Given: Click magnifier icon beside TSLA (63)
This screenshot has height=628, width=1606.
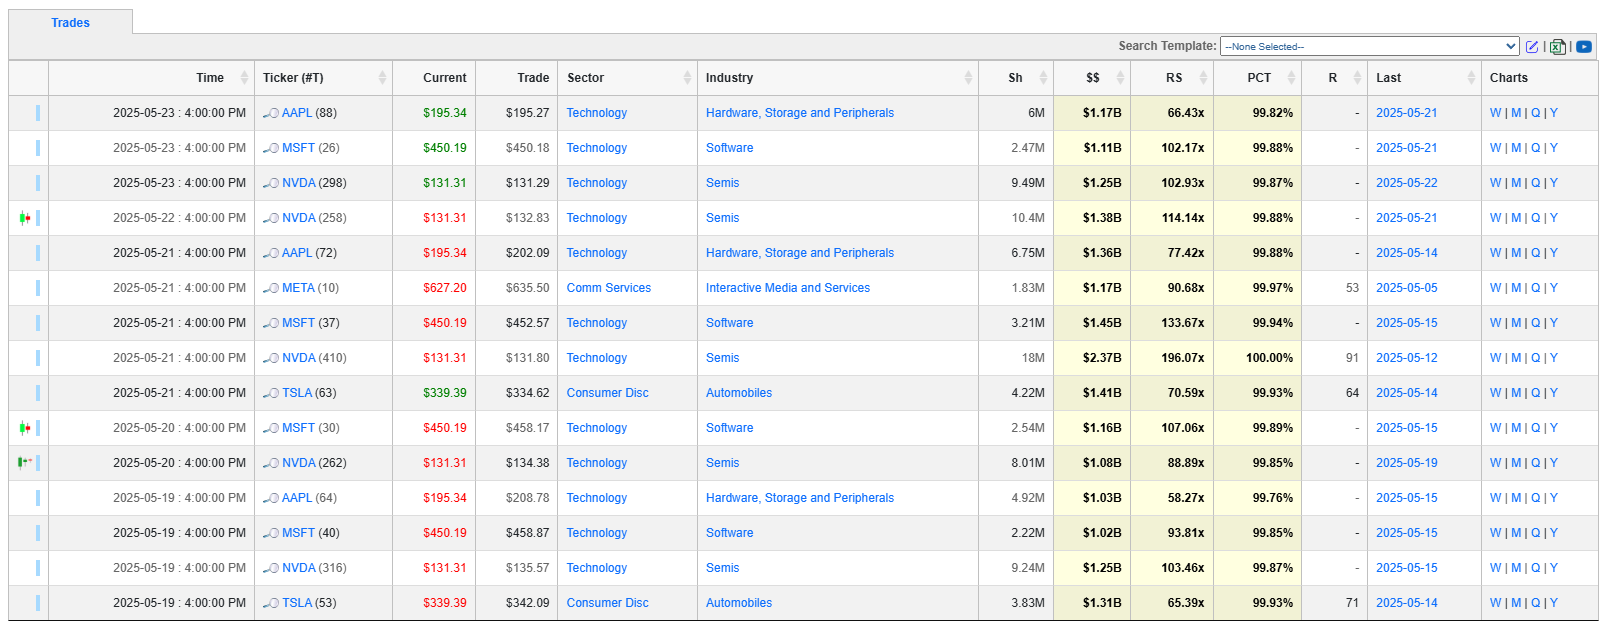Looking at the screenshot, I should [x=271, y=393].
